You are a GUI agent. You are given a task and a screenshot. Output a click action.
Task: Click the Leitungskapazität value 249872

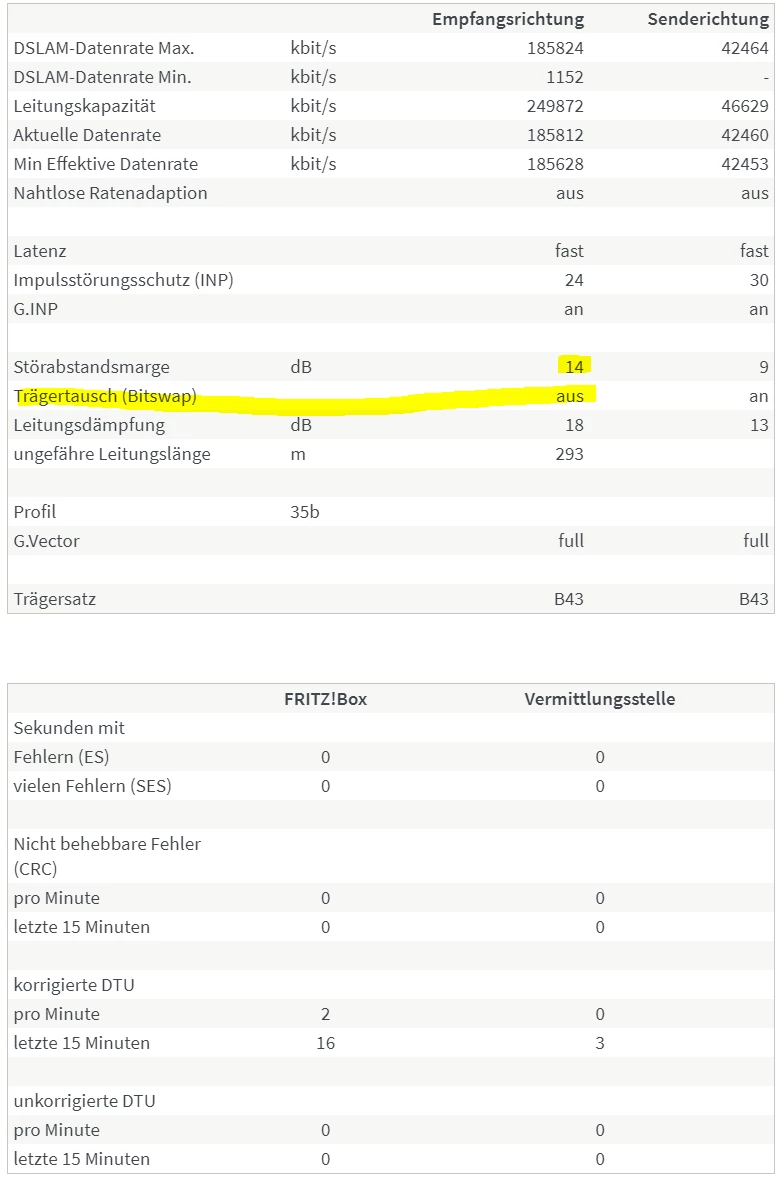pos(555,106)
